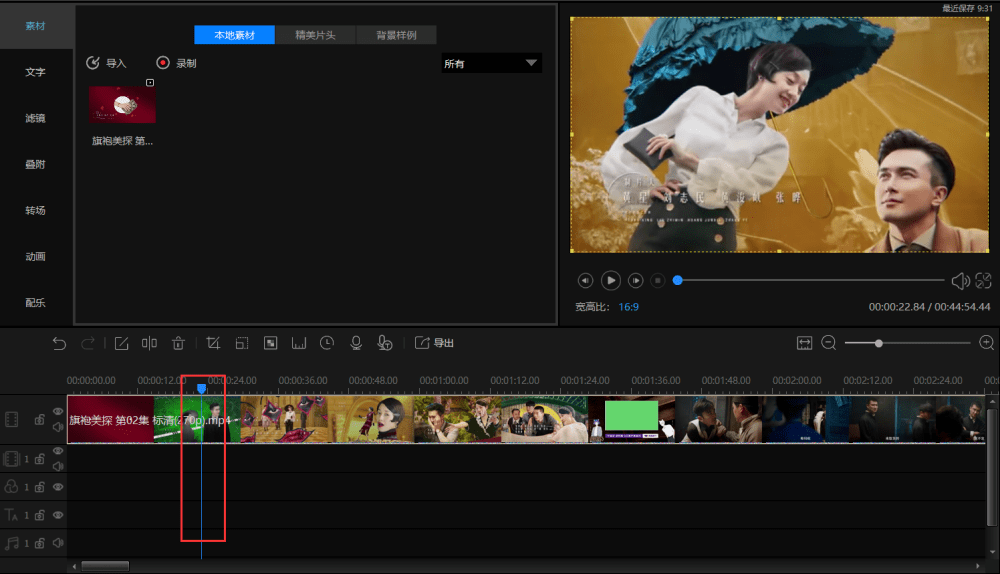This screenshot has width=1000, height=574.
Task: Click the clock duration icon
Action: [x=327, y=343]
